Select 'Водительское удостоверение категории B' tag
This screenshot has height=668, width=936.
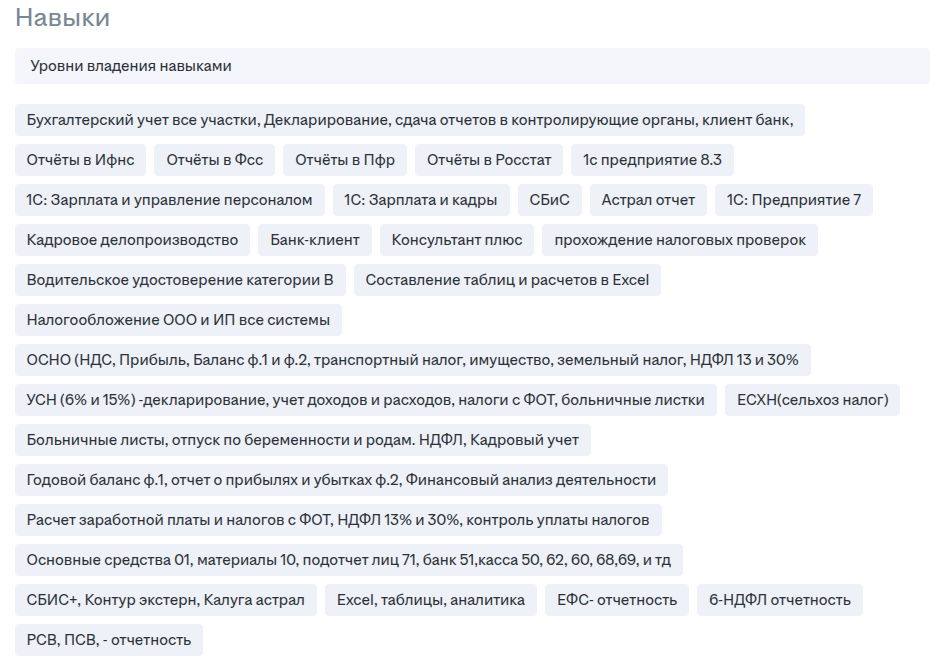[x=180, y=280]
